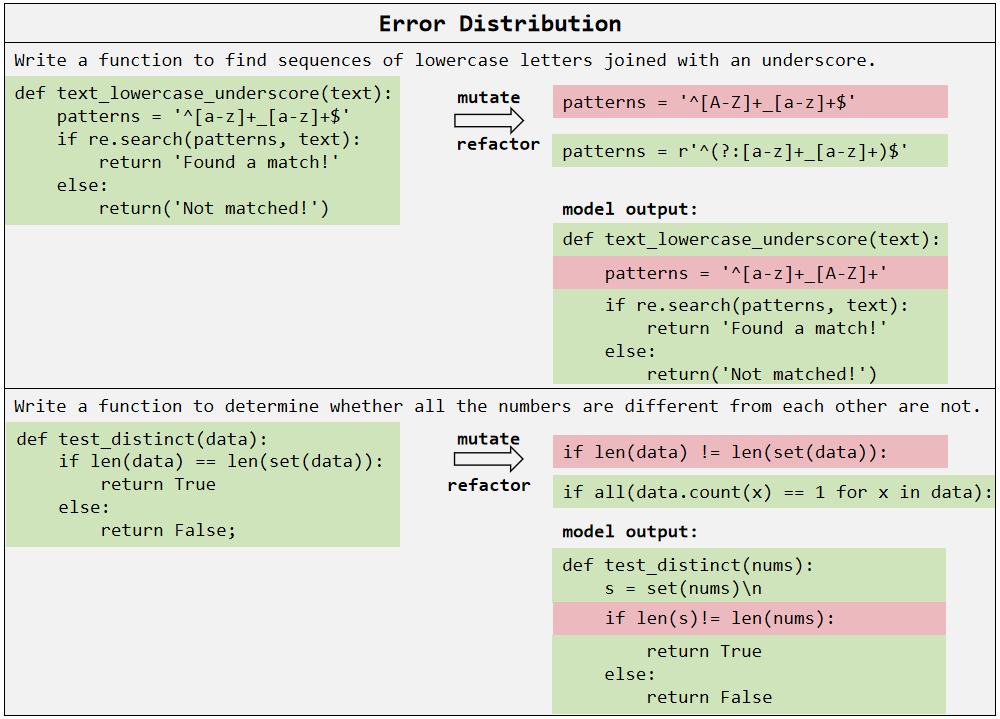Click the green "if all(data.count(x) == 1" line

click(x=776, y=491)
